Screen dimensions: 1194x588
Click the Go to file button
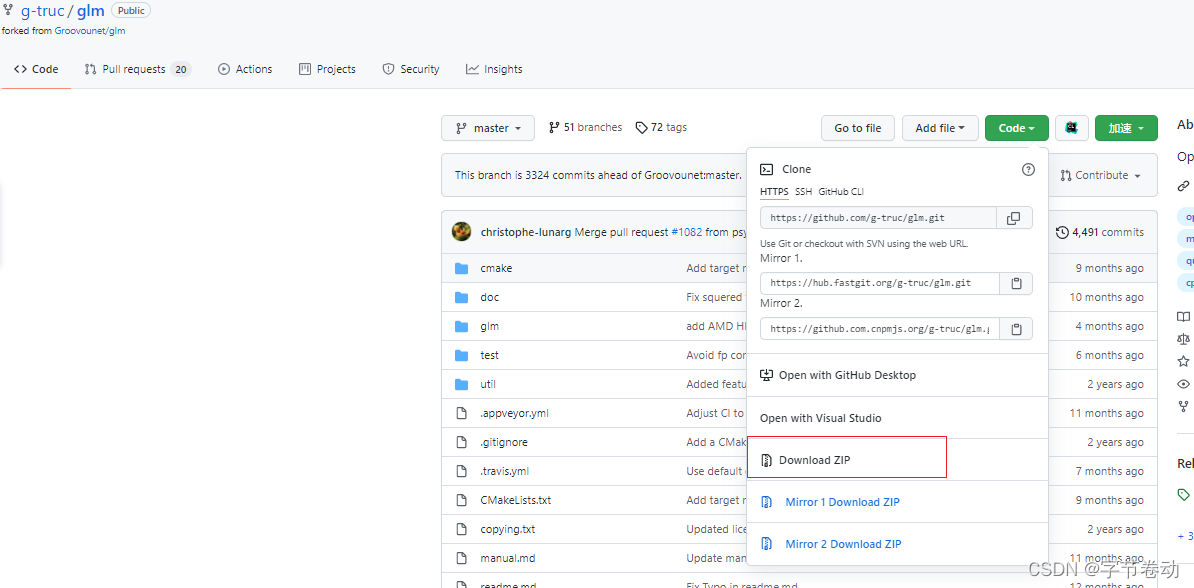pyautogui.click(x=857, y=128)
